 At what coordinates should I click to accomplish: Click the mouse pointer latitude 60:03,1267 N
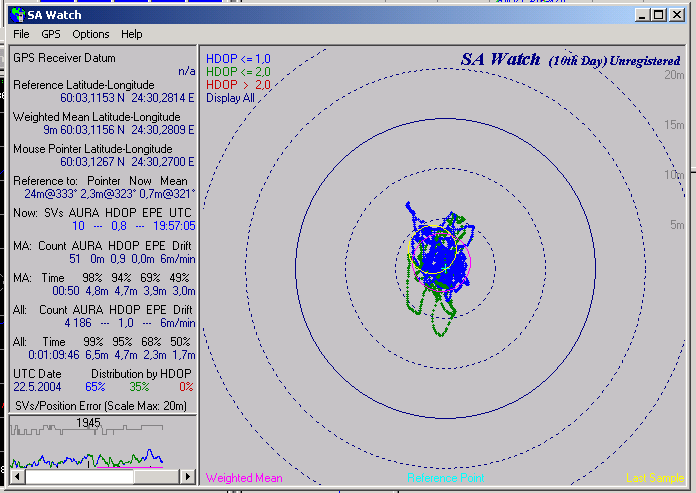click(x=92, y=162)
